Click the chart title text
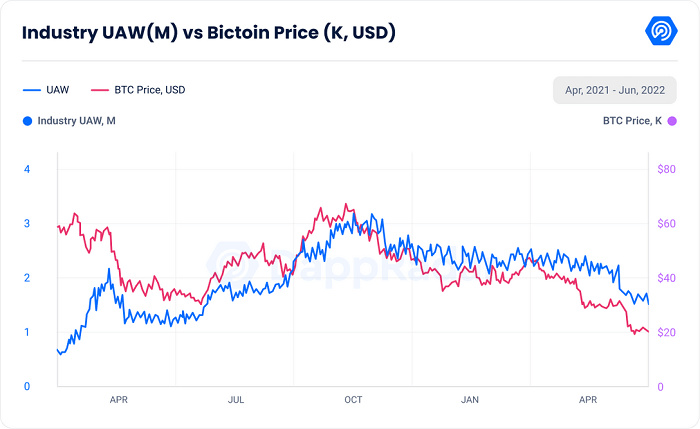The image size is (700, 429). point(209,33)
